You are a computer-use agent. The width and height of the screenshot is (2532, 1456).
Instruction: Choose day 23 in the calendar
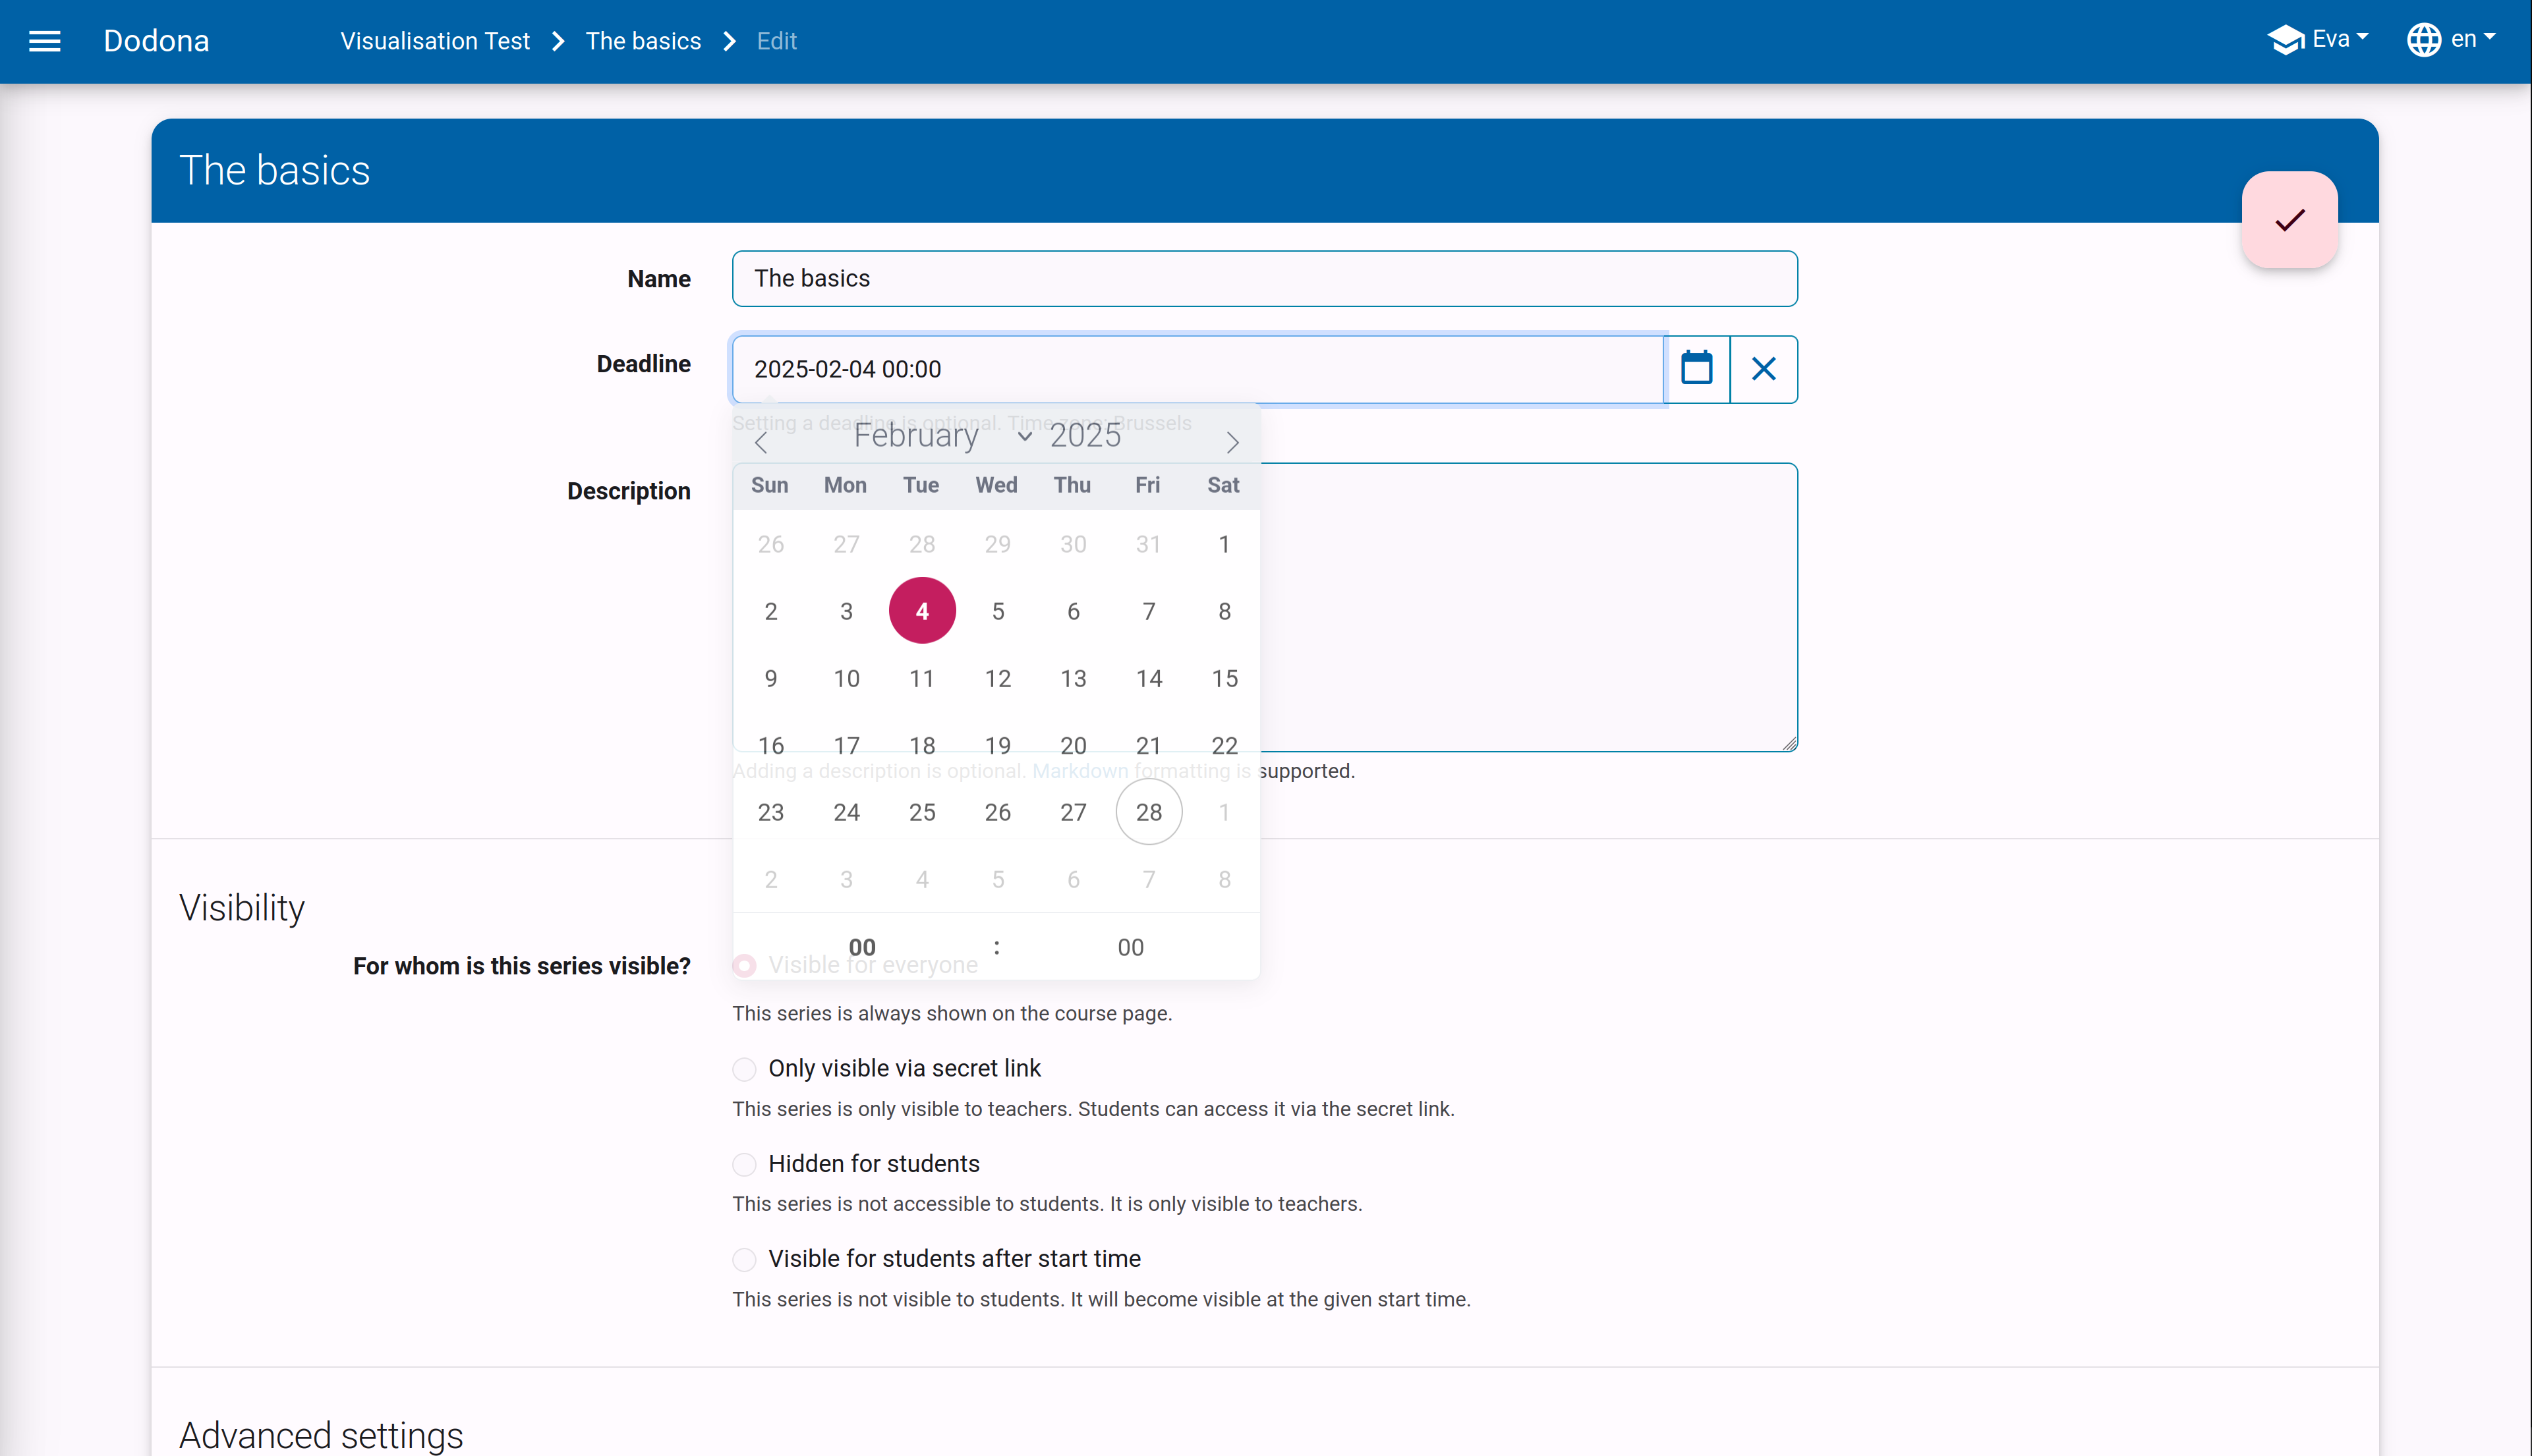click(771, 812)
